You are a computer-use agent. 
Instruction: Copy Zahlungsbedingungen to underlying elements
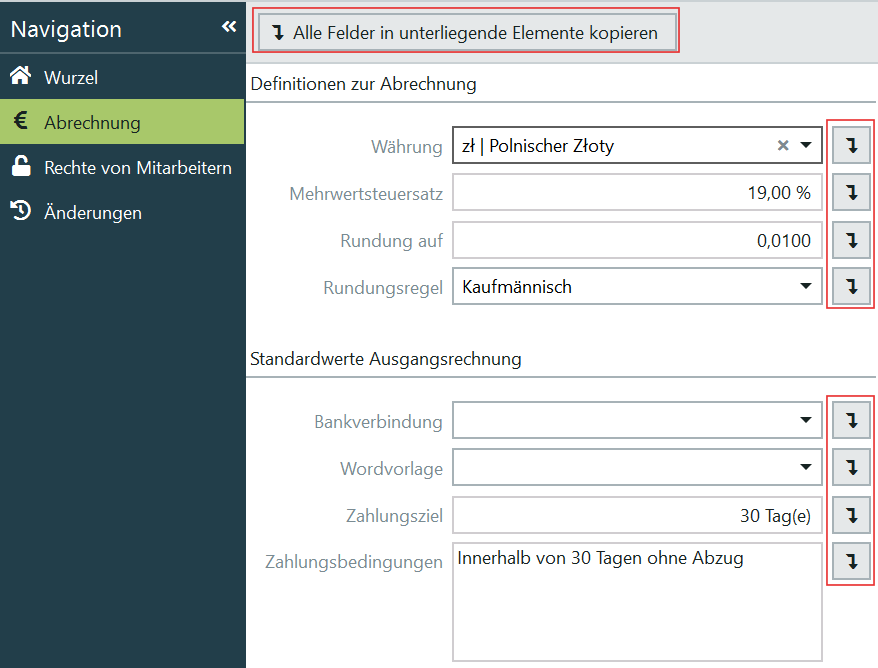click(851, 562)
